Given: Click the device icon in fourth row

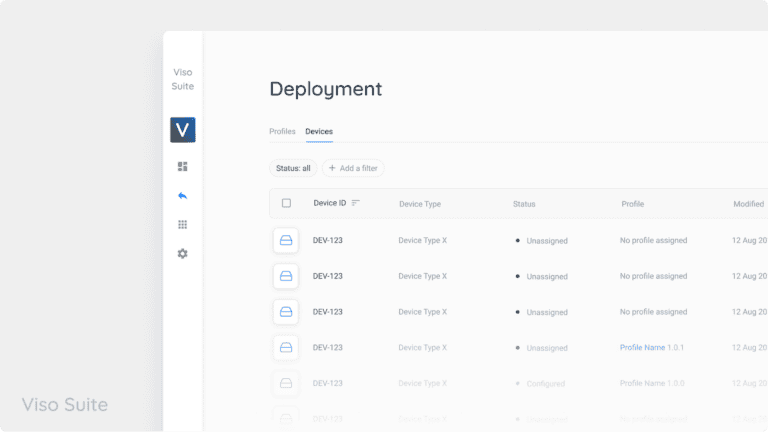Looking at the screenshot, I should click(x=286, y=348).
